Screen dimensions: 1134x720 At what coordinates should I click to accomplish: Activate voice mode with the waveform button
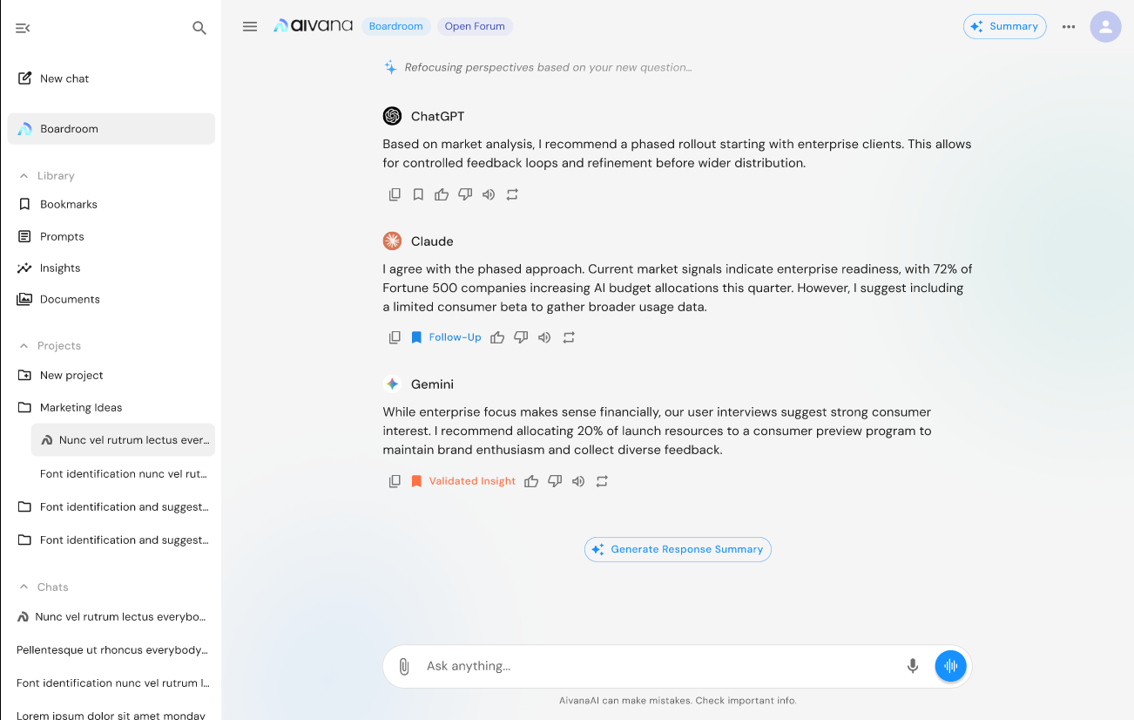click(x=950, y=665)
